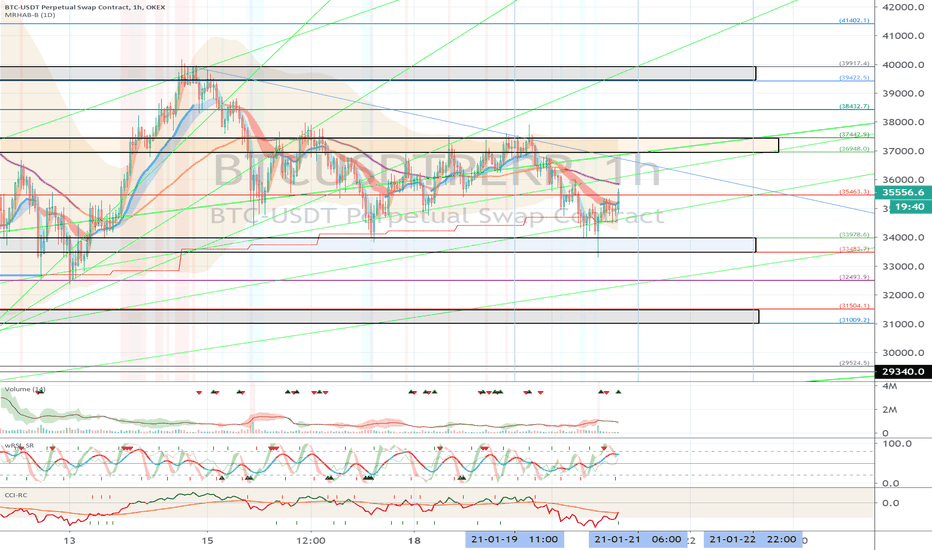Select the orange zone rectangle near 37000
This screenshot has height=550, width=932.
pyautogui.click(x=389, y=145)
